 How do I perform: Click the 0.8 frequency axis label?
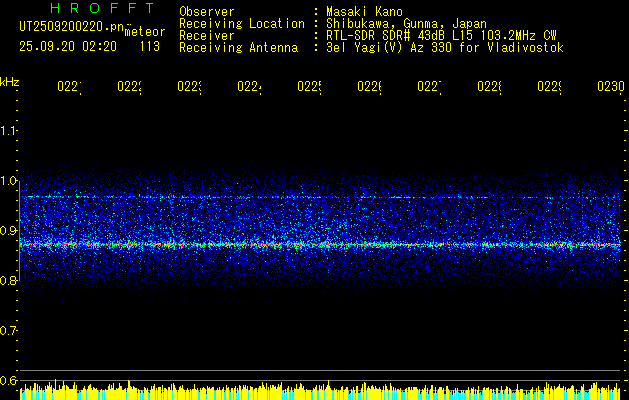click(x=8, y=280)
